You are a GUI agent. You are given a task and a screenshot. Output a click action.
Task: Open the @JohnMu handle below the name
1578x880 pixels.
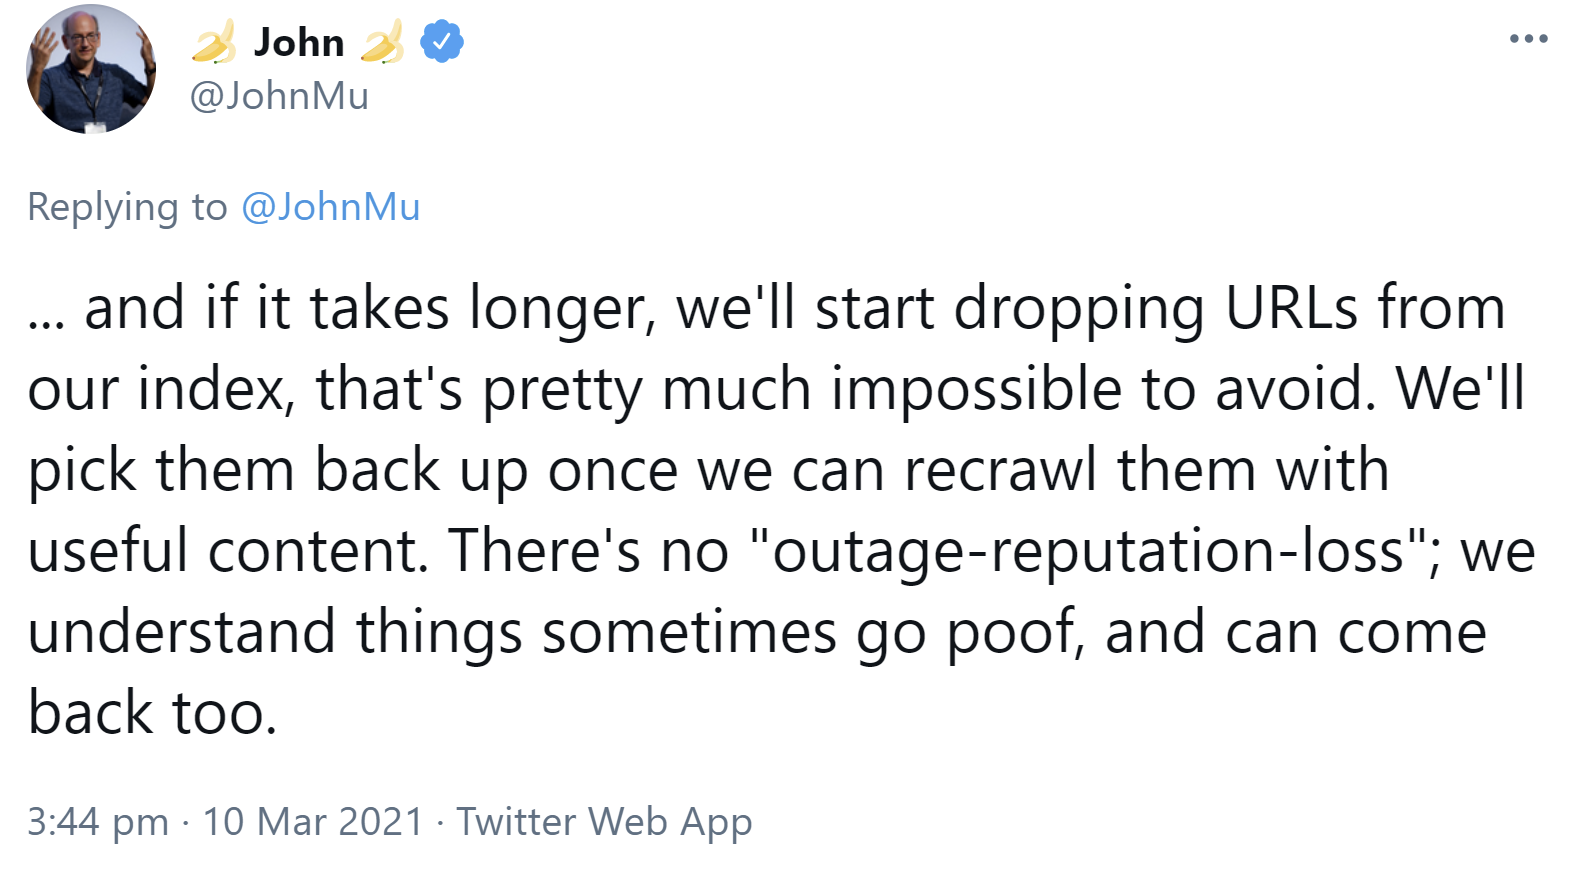pos(279,96)
